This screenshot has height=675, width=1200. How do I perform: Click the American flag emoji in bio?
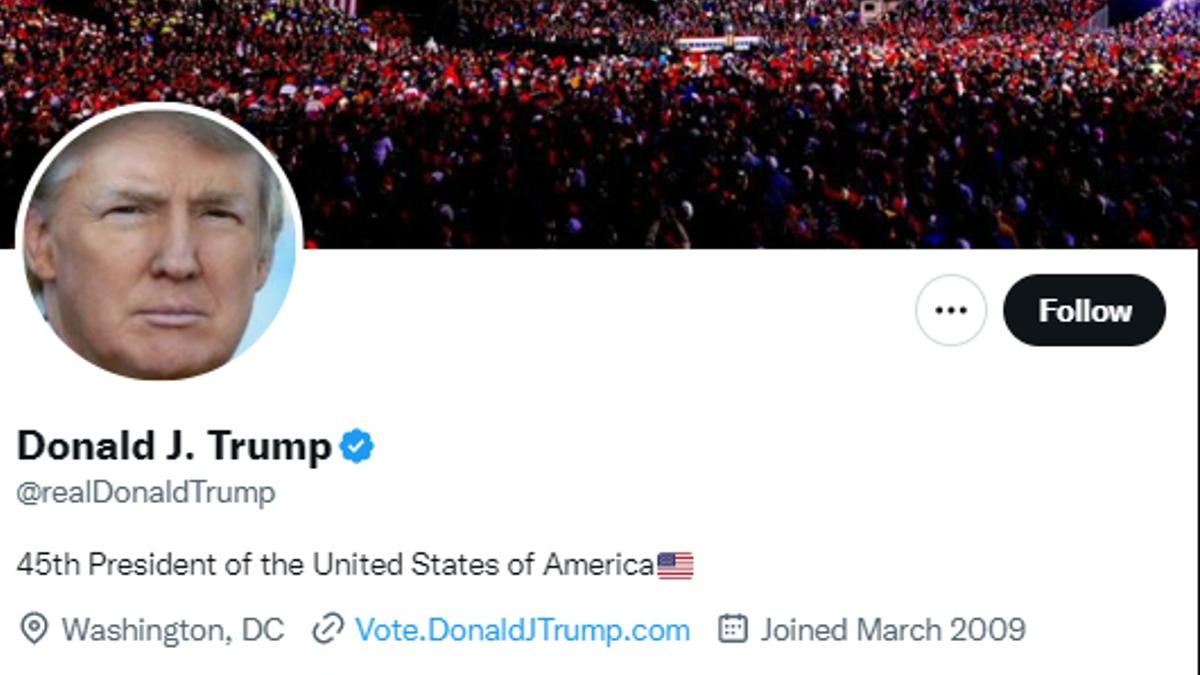tap(675, 566)
